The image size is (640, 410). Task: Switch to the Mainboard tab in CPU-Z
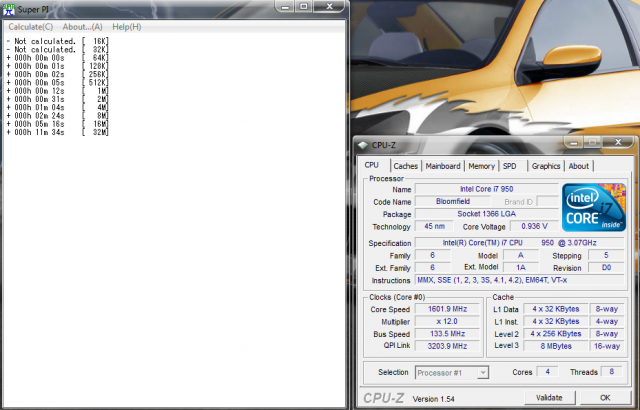443,166
